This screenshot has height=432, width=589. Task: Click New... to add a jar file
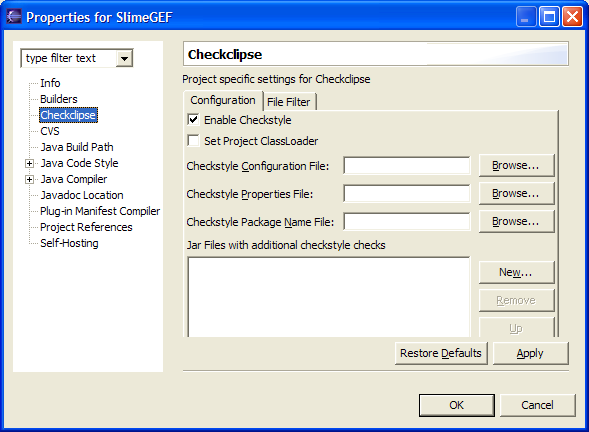pos(516,272)
